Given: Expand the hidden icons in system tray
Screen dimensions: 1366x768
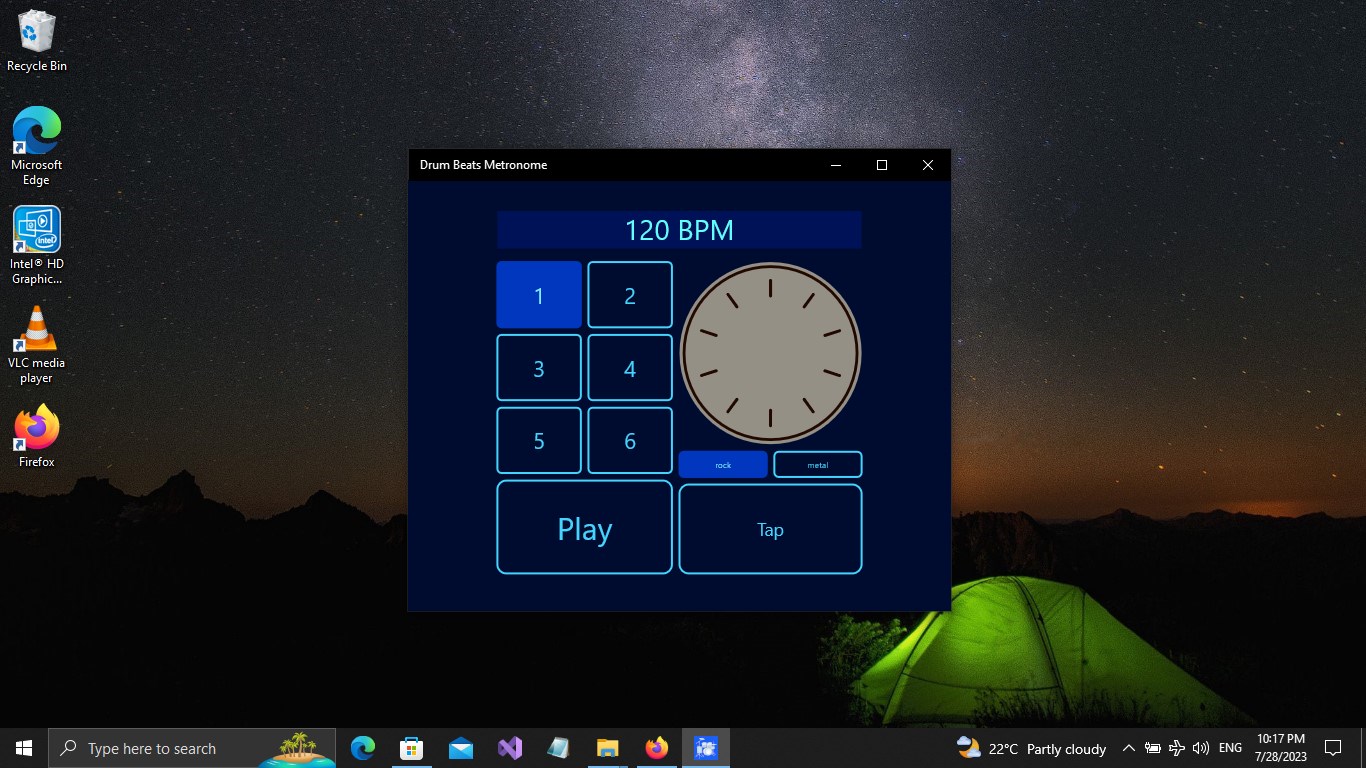Looking at the screenshot, I should tap(1128, 747).
